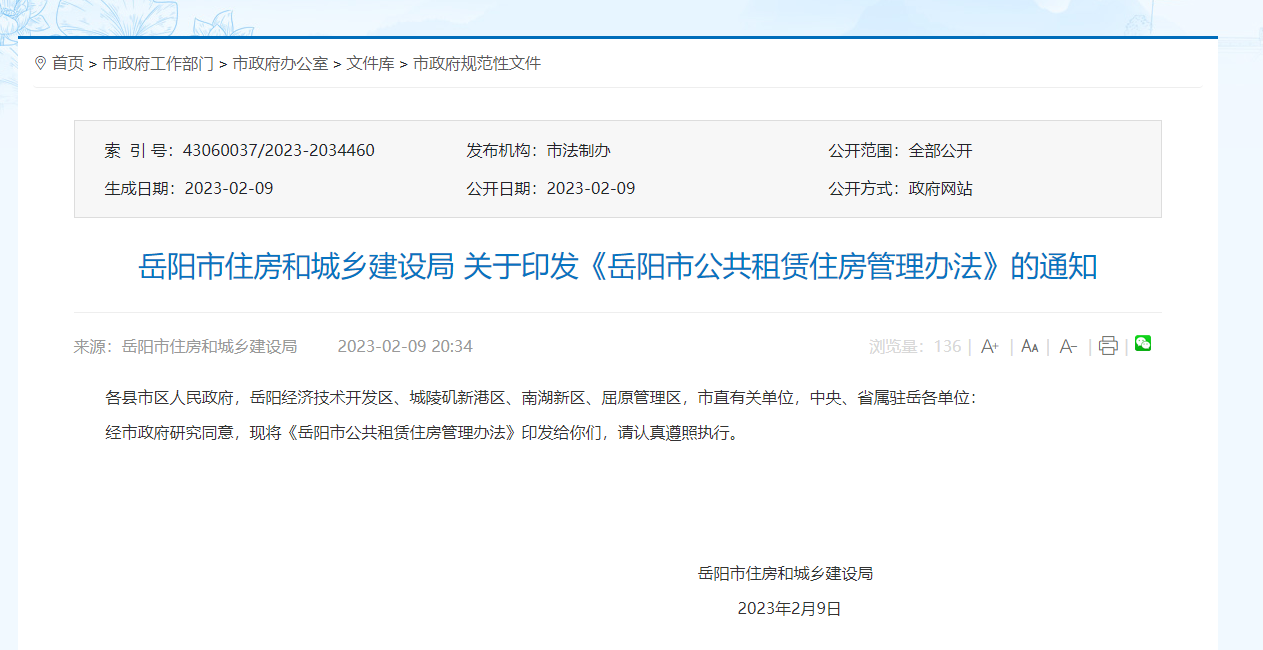Increase font size with A+ icon
The width and height of the screenshot is (1263, 650).
point(990,346)
